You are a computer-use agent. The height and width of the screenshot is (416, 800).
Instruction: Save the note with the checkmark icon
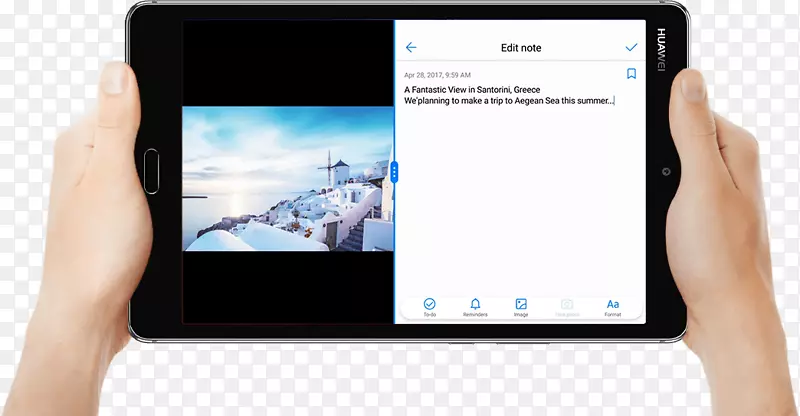pyautogui.click(x=631, y=47)
